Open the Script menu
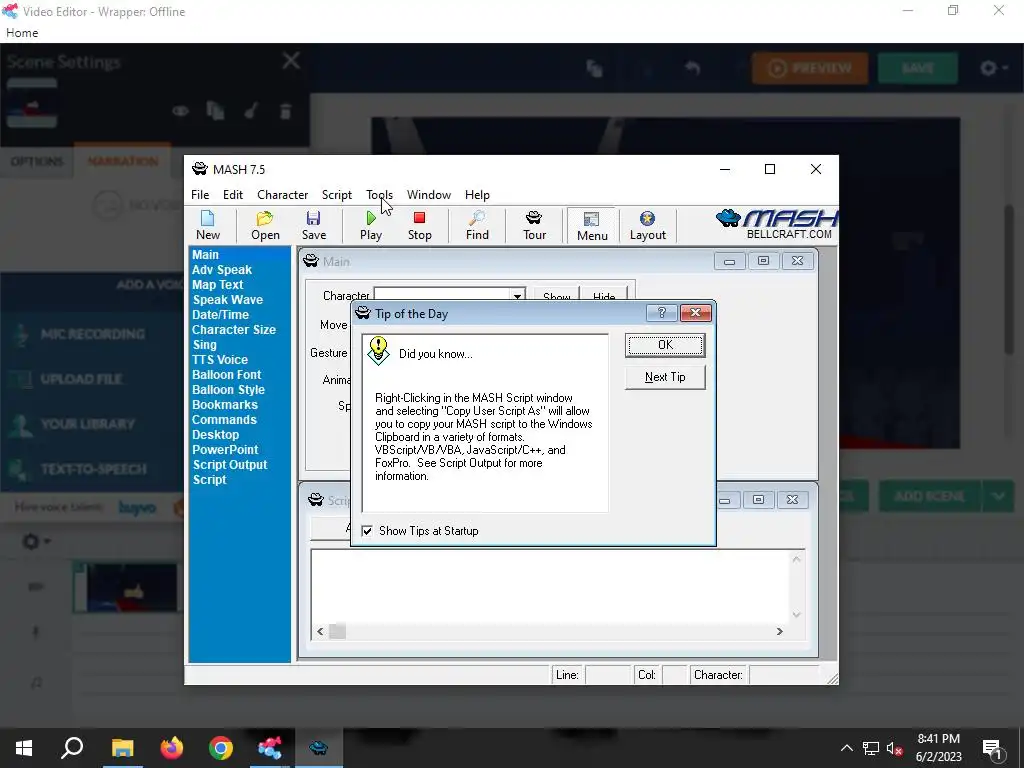Image resolution: width=1024 pixels, height=768 pixels. click(x=336, y=195)
